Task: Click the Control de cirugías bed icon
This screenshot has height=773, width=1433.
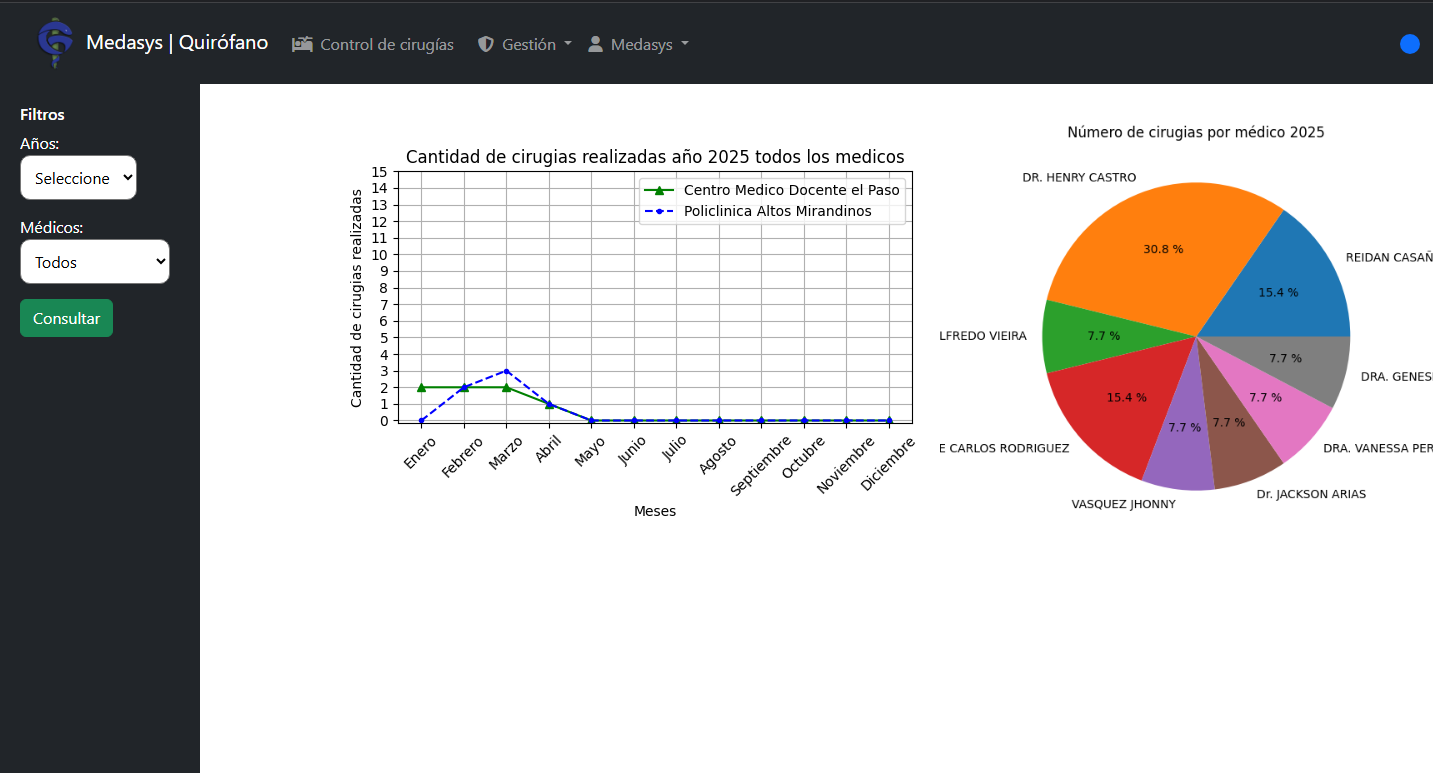Action: pyautogui.click(x=302, y=44)
